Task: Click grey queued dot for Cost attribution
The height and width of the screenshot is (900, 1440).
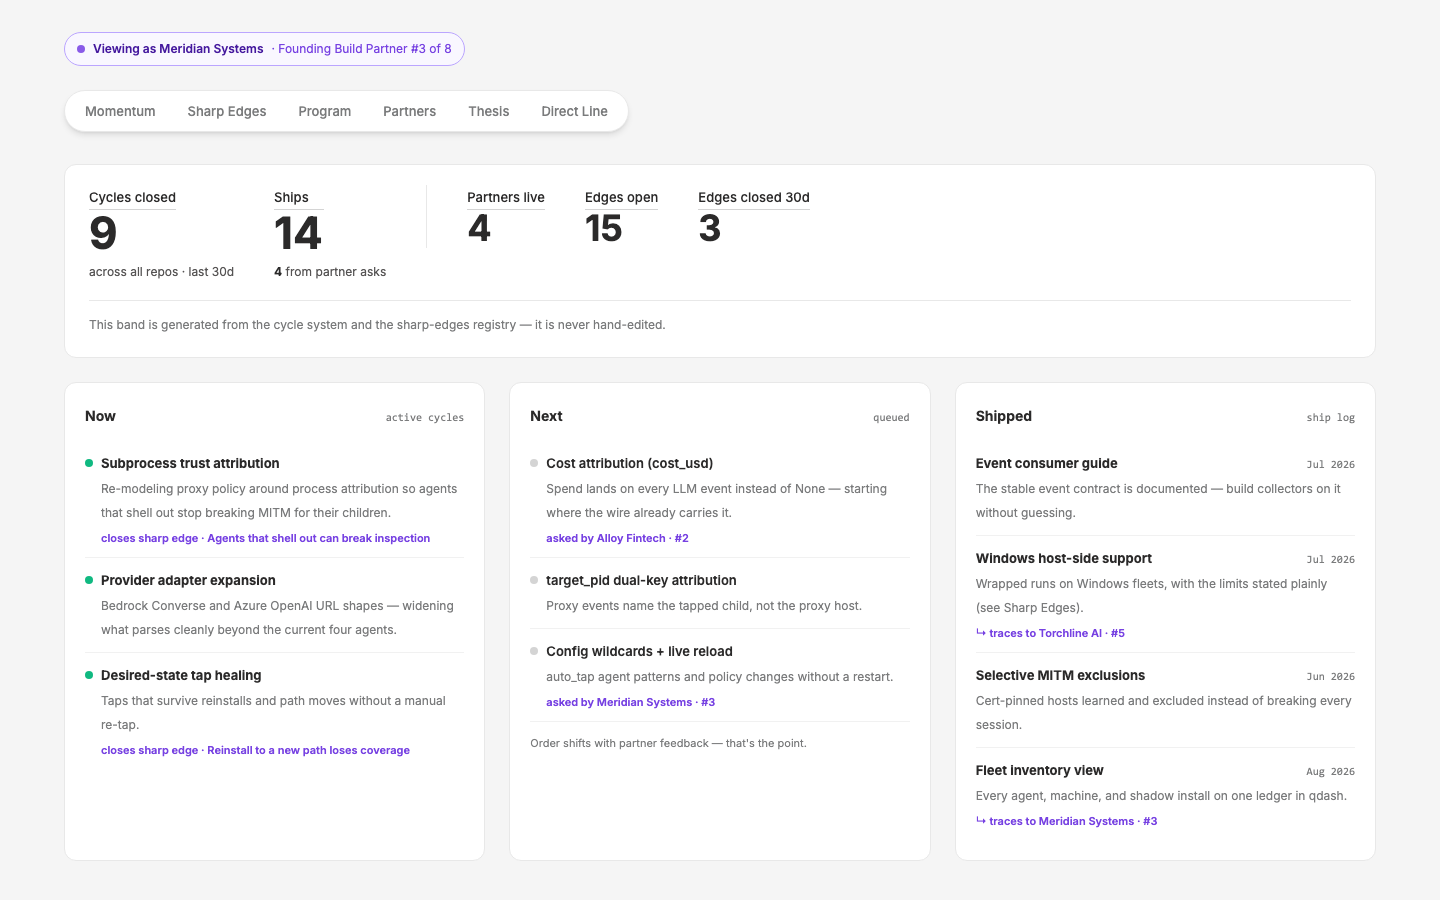Action: (x=534, y=463)
